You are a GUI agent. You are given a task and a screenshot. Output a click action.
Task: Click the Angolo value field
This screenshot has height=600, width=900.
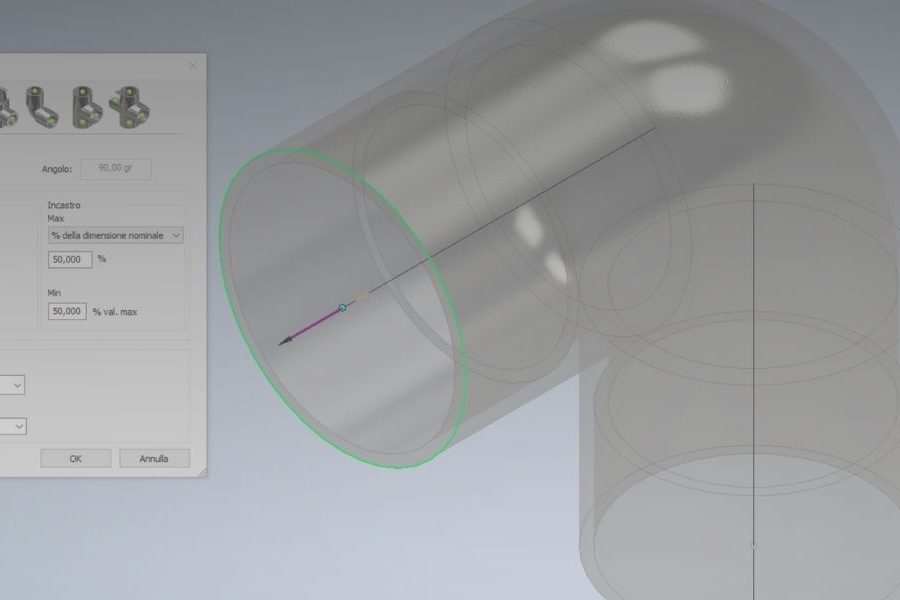pyautogui.click(x=116, y=169)
